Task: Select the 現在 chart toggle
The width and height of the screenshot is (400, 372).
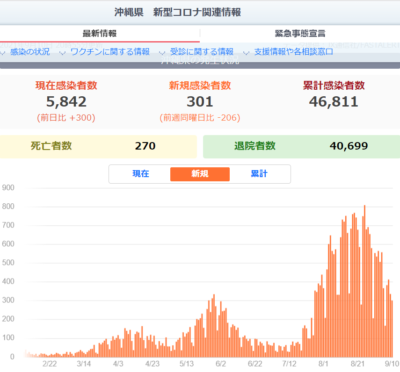Action: pyautogui.click(x=141, y=174)
